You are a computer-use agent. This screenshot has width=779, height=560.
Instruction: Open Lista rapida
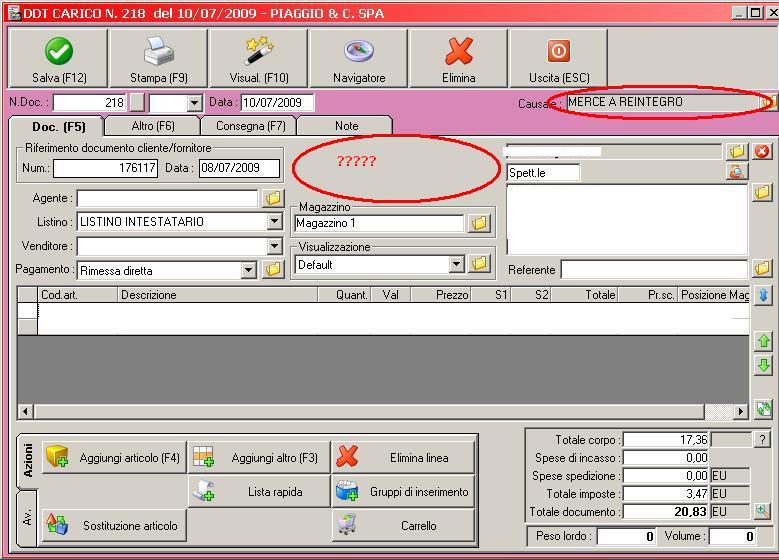pyautogui.click(x=259, y=491)
